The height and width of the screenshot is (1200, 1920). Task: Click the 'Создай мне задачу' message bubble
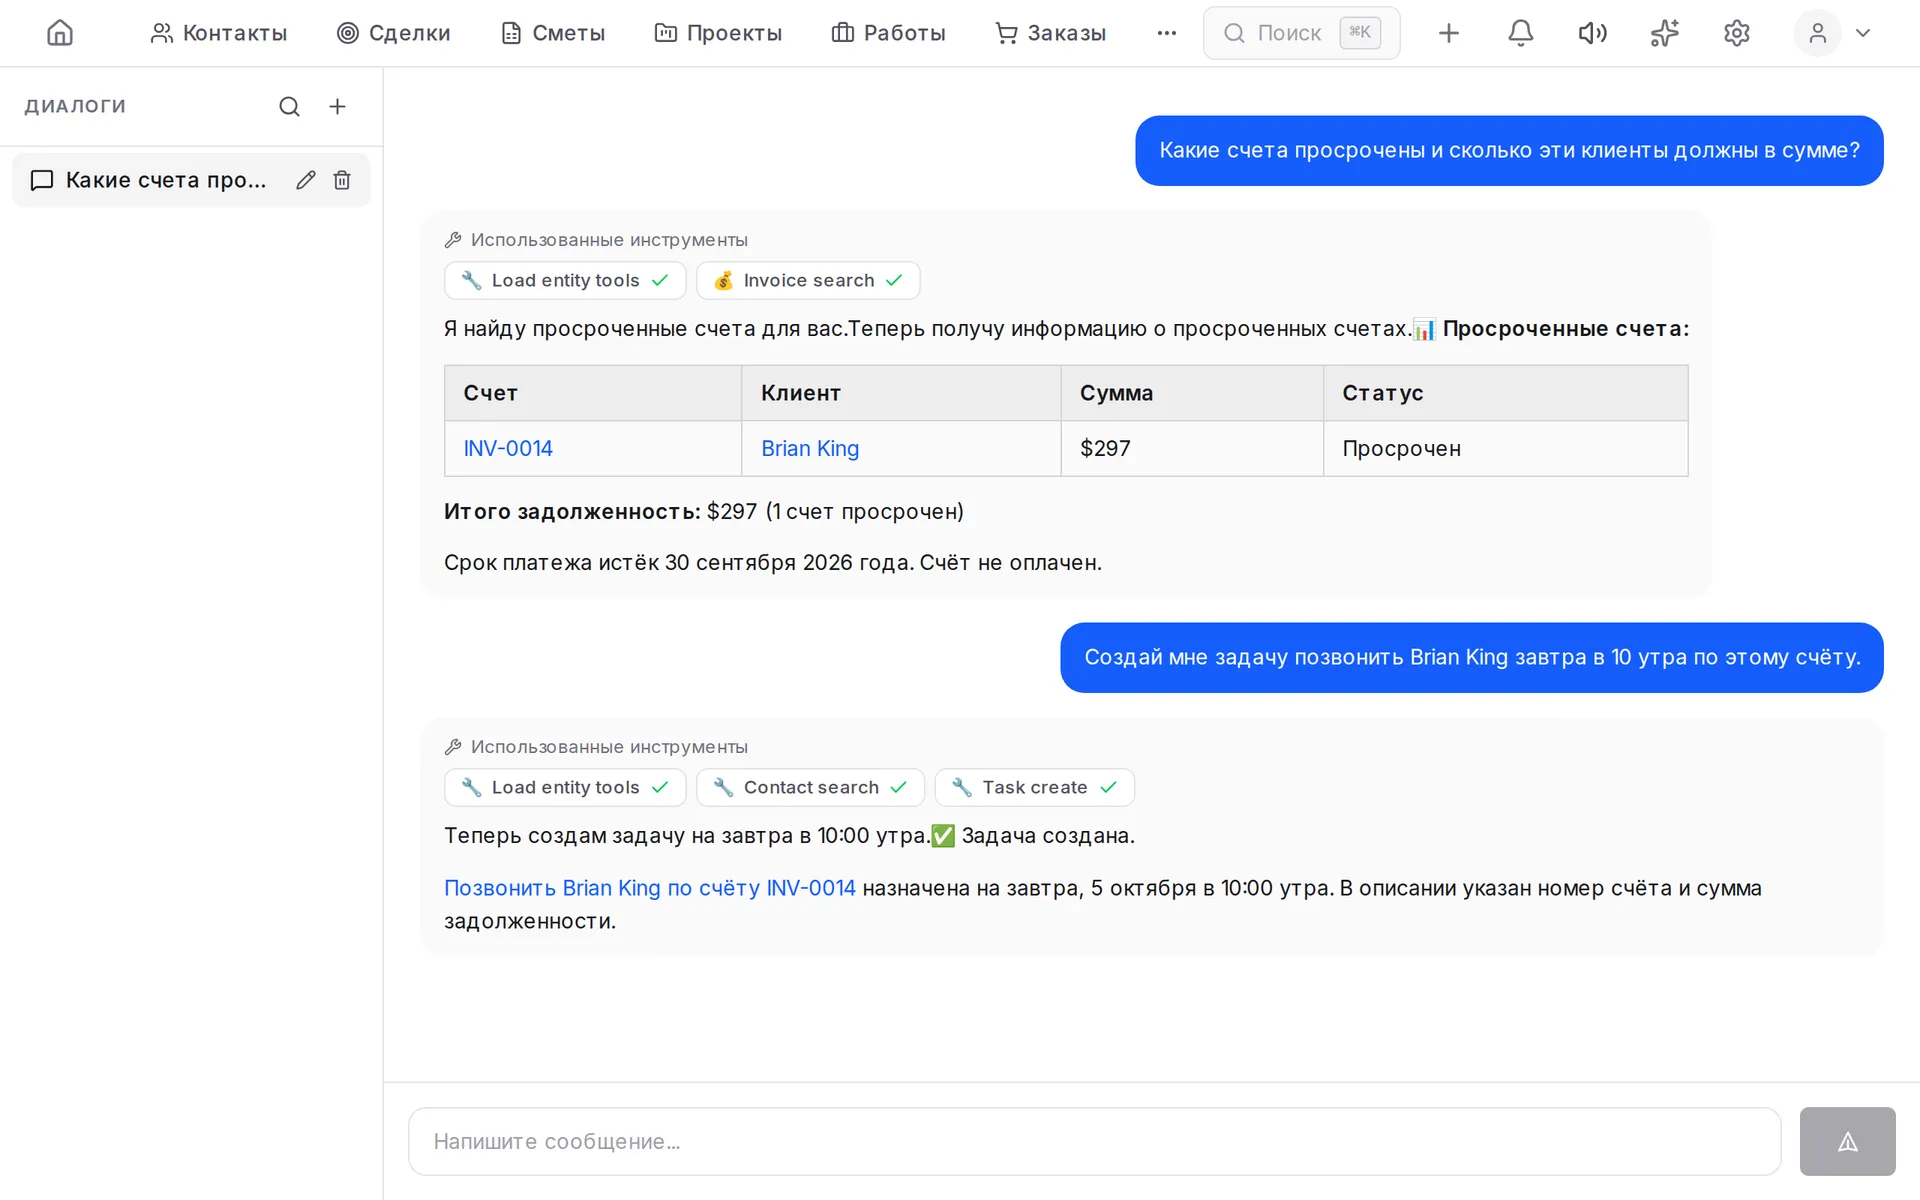pos(1472,657)
